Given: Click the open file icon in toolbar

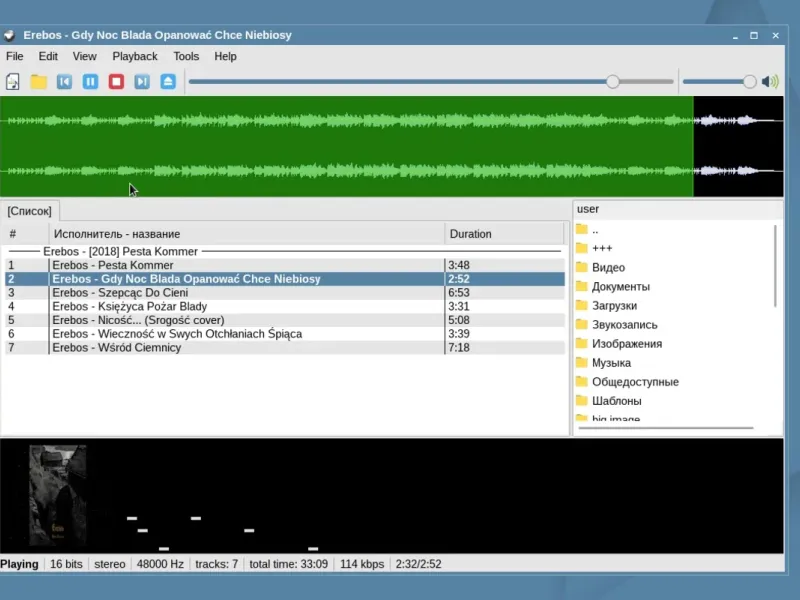Looking at the screenshot, I should click(13, 82).
